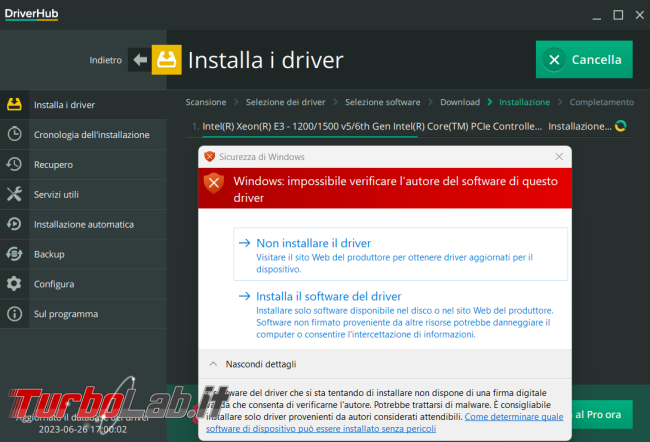
Task: Click Selezione software breadcrumb step
Action: [x=383, y=102]
